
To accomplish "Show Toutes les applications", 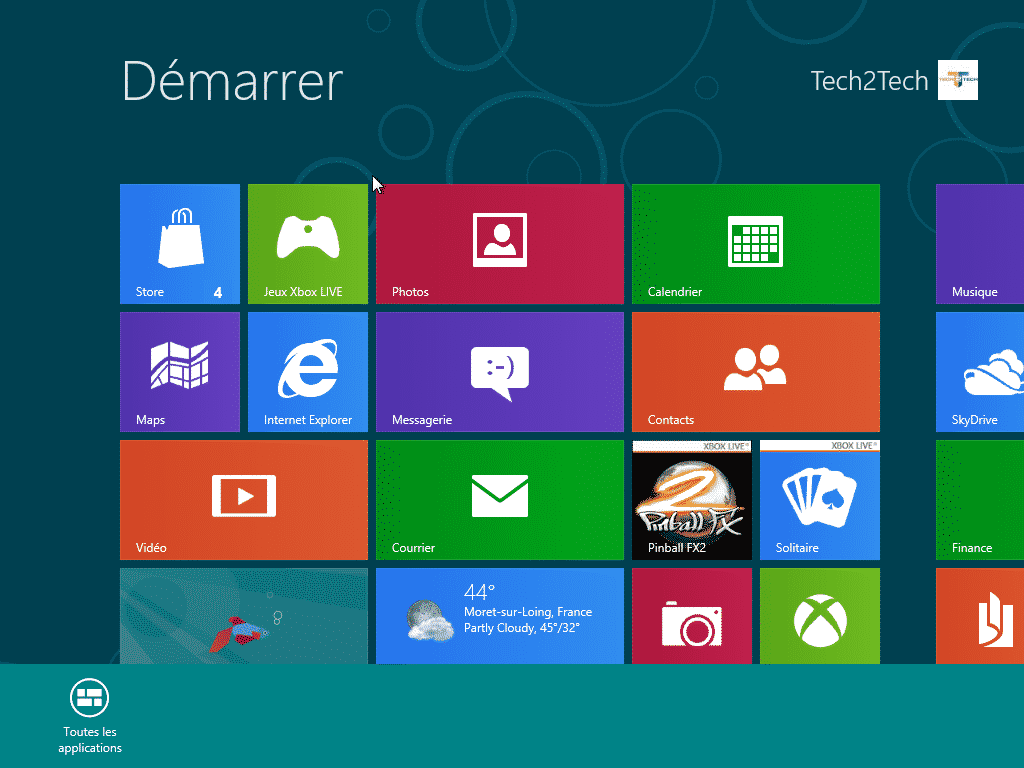I will [89, 716].
